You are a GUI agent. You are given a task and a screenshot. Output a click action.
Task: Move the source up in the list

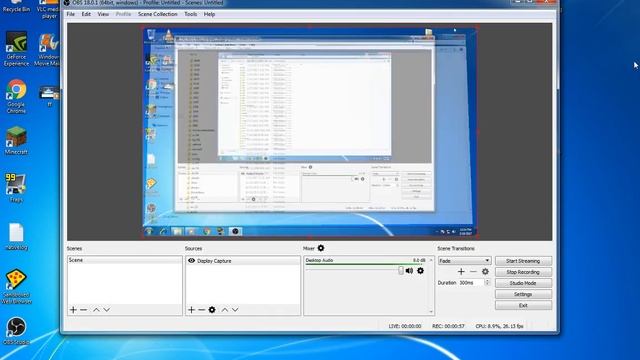(225, 310)
